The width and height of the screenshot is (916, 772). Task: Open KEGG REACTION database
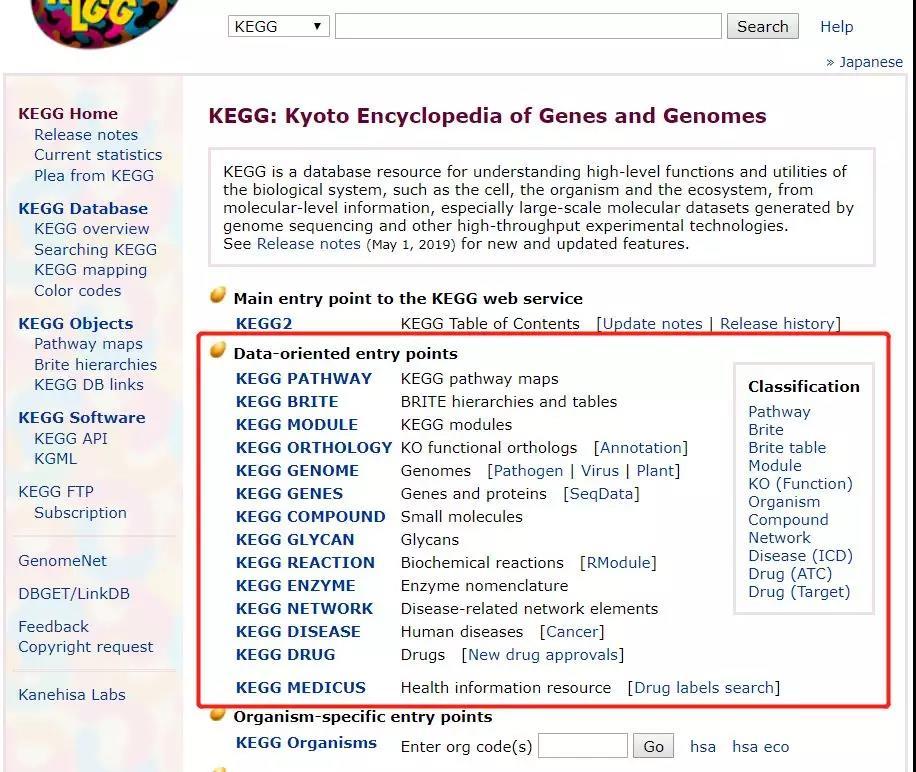(x=305, y=562)
